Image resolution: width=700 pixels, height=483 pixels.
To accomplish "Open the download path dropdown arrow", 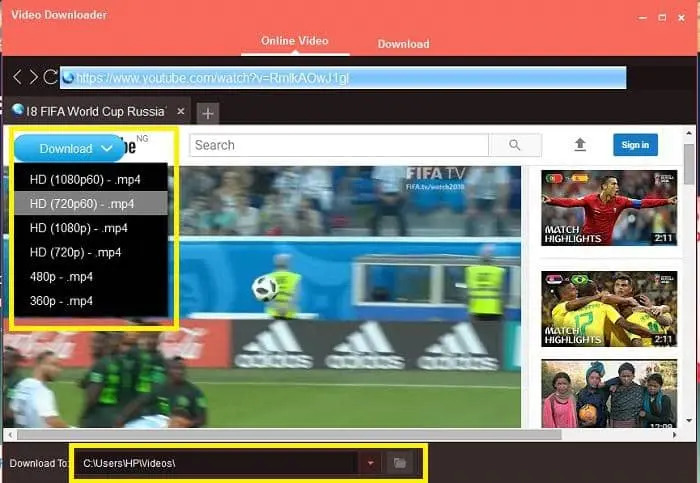I will (371, 463).
